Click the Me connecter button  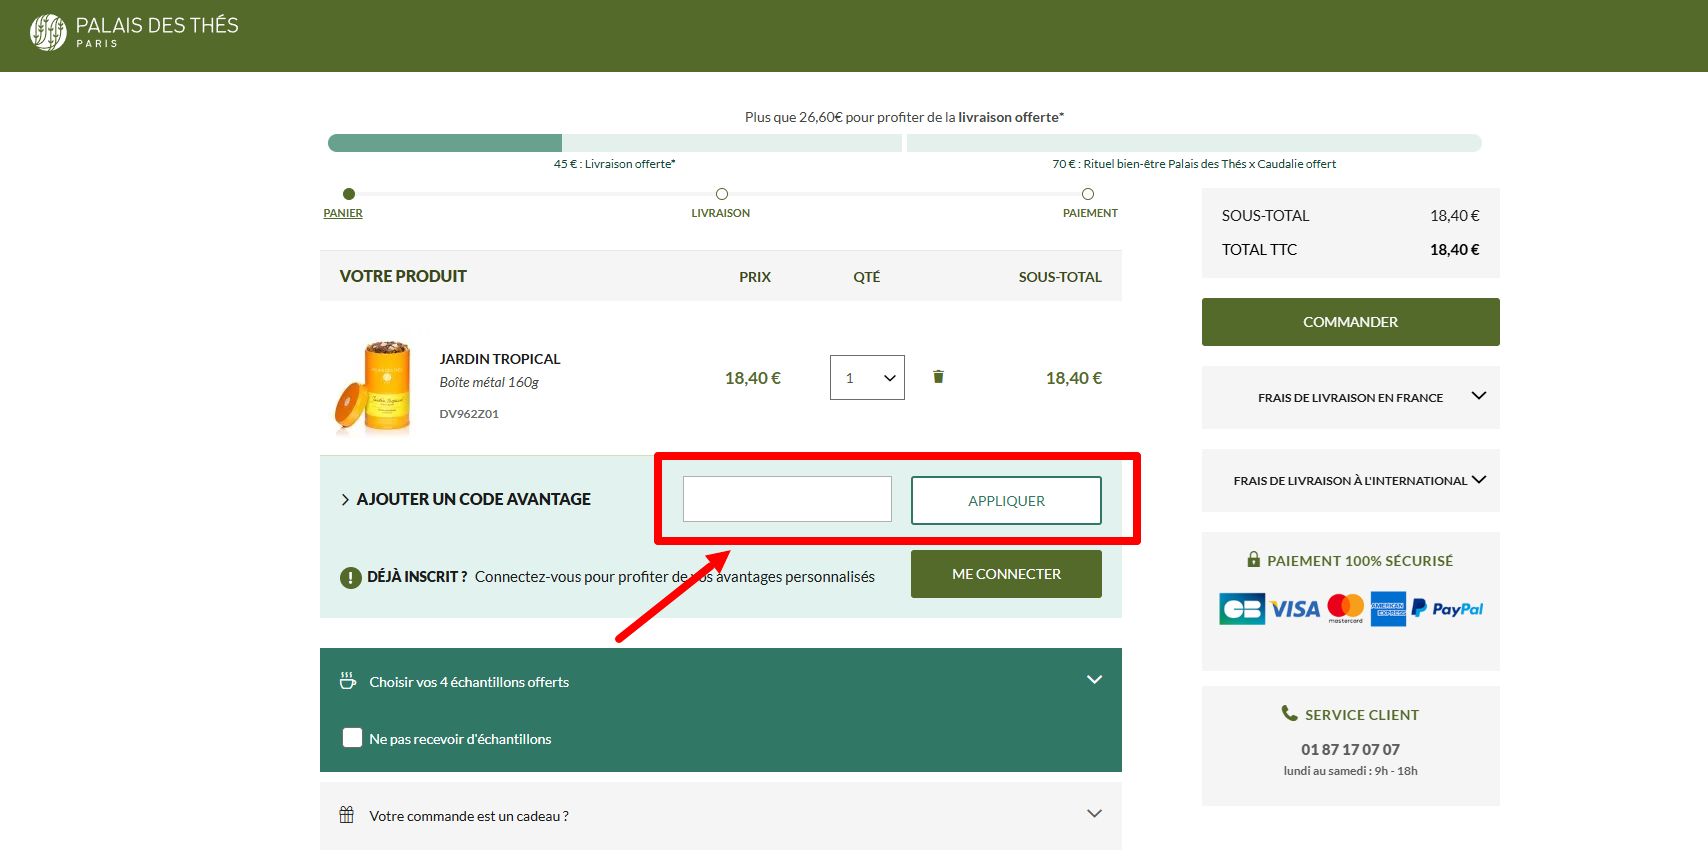(x=1006, y=574)
